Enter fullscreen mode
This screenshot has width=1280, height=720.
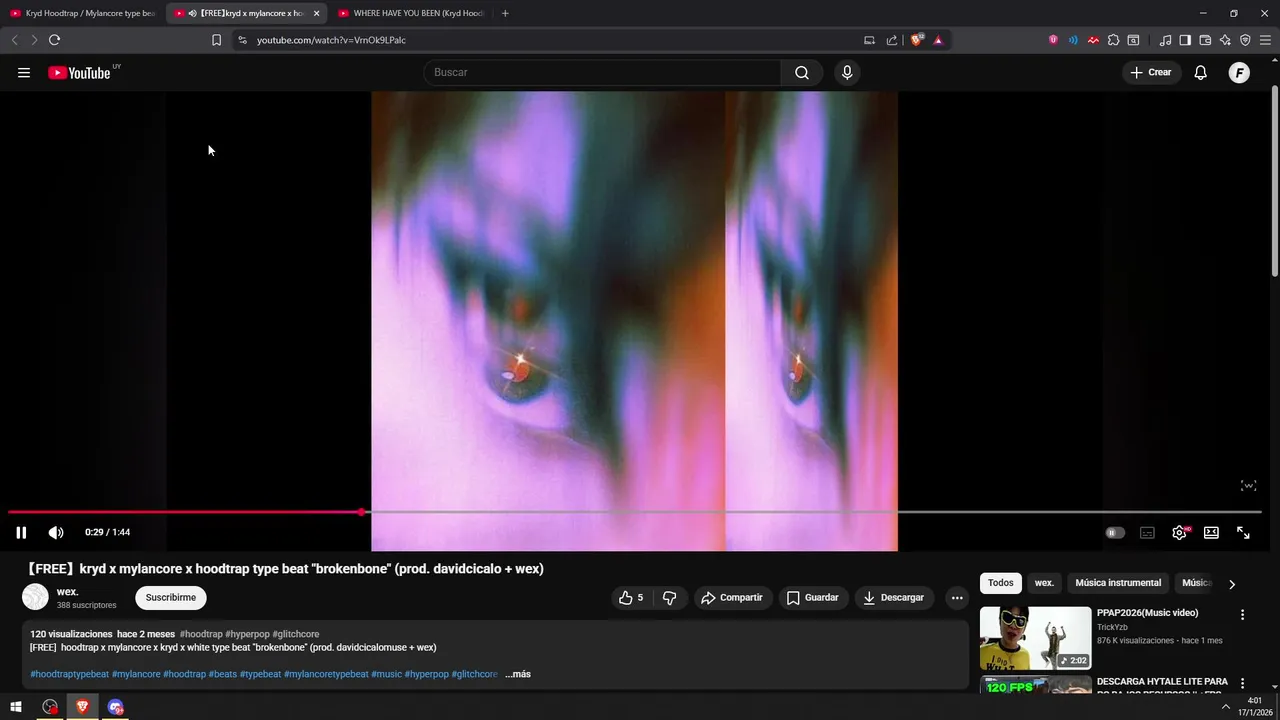point(1243,533)
